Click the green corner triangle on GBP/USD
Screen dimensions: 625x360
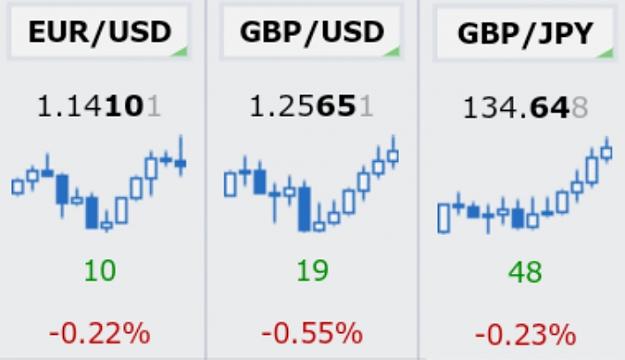[x=392, y=52]
